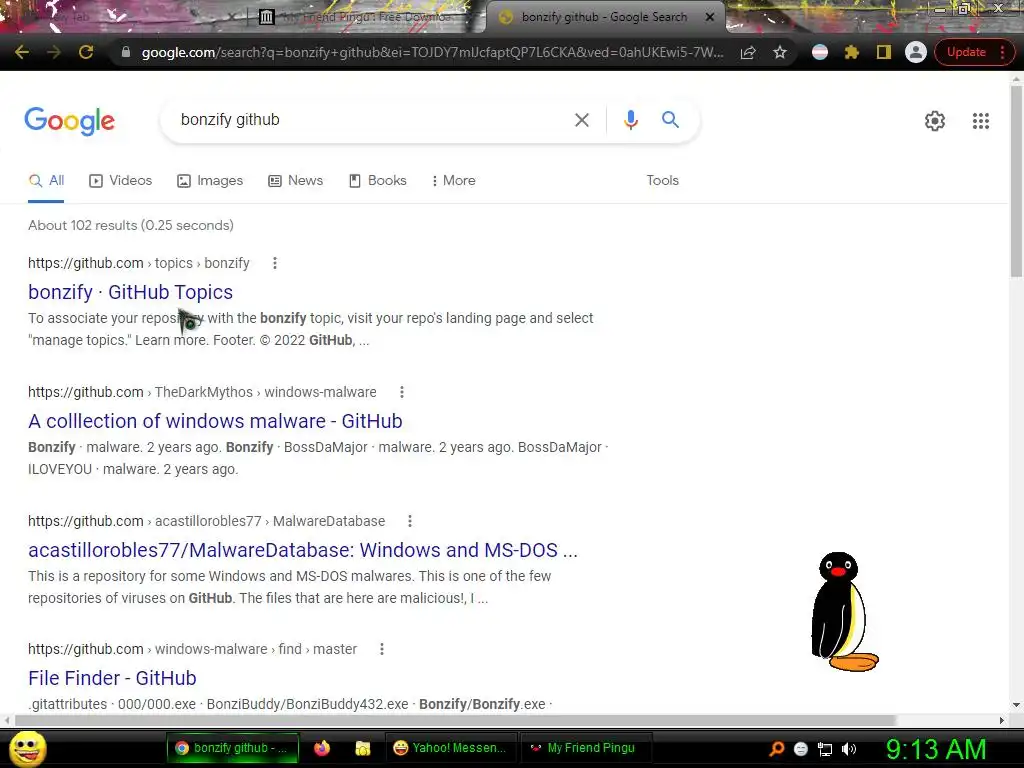Switch to the Books tab
The width and height of the screenshot is (1024, 768).
click(x=377, y=181)
